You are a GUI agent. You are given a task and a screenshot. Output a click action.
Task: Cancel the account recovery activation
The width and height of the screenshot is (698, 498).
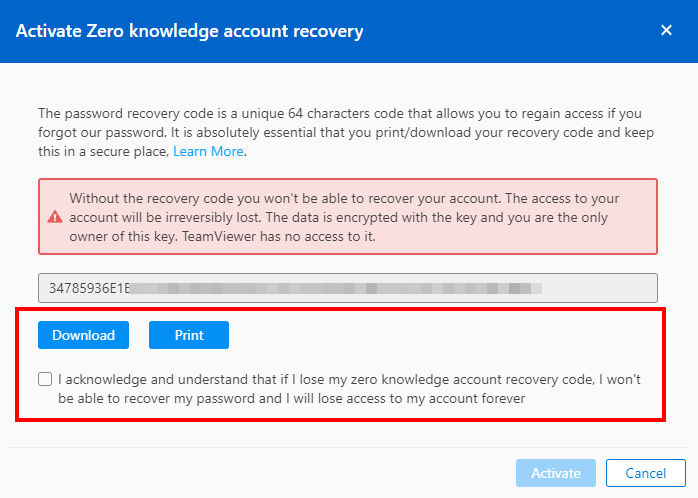pyautogui.click(x=645, y=473)
